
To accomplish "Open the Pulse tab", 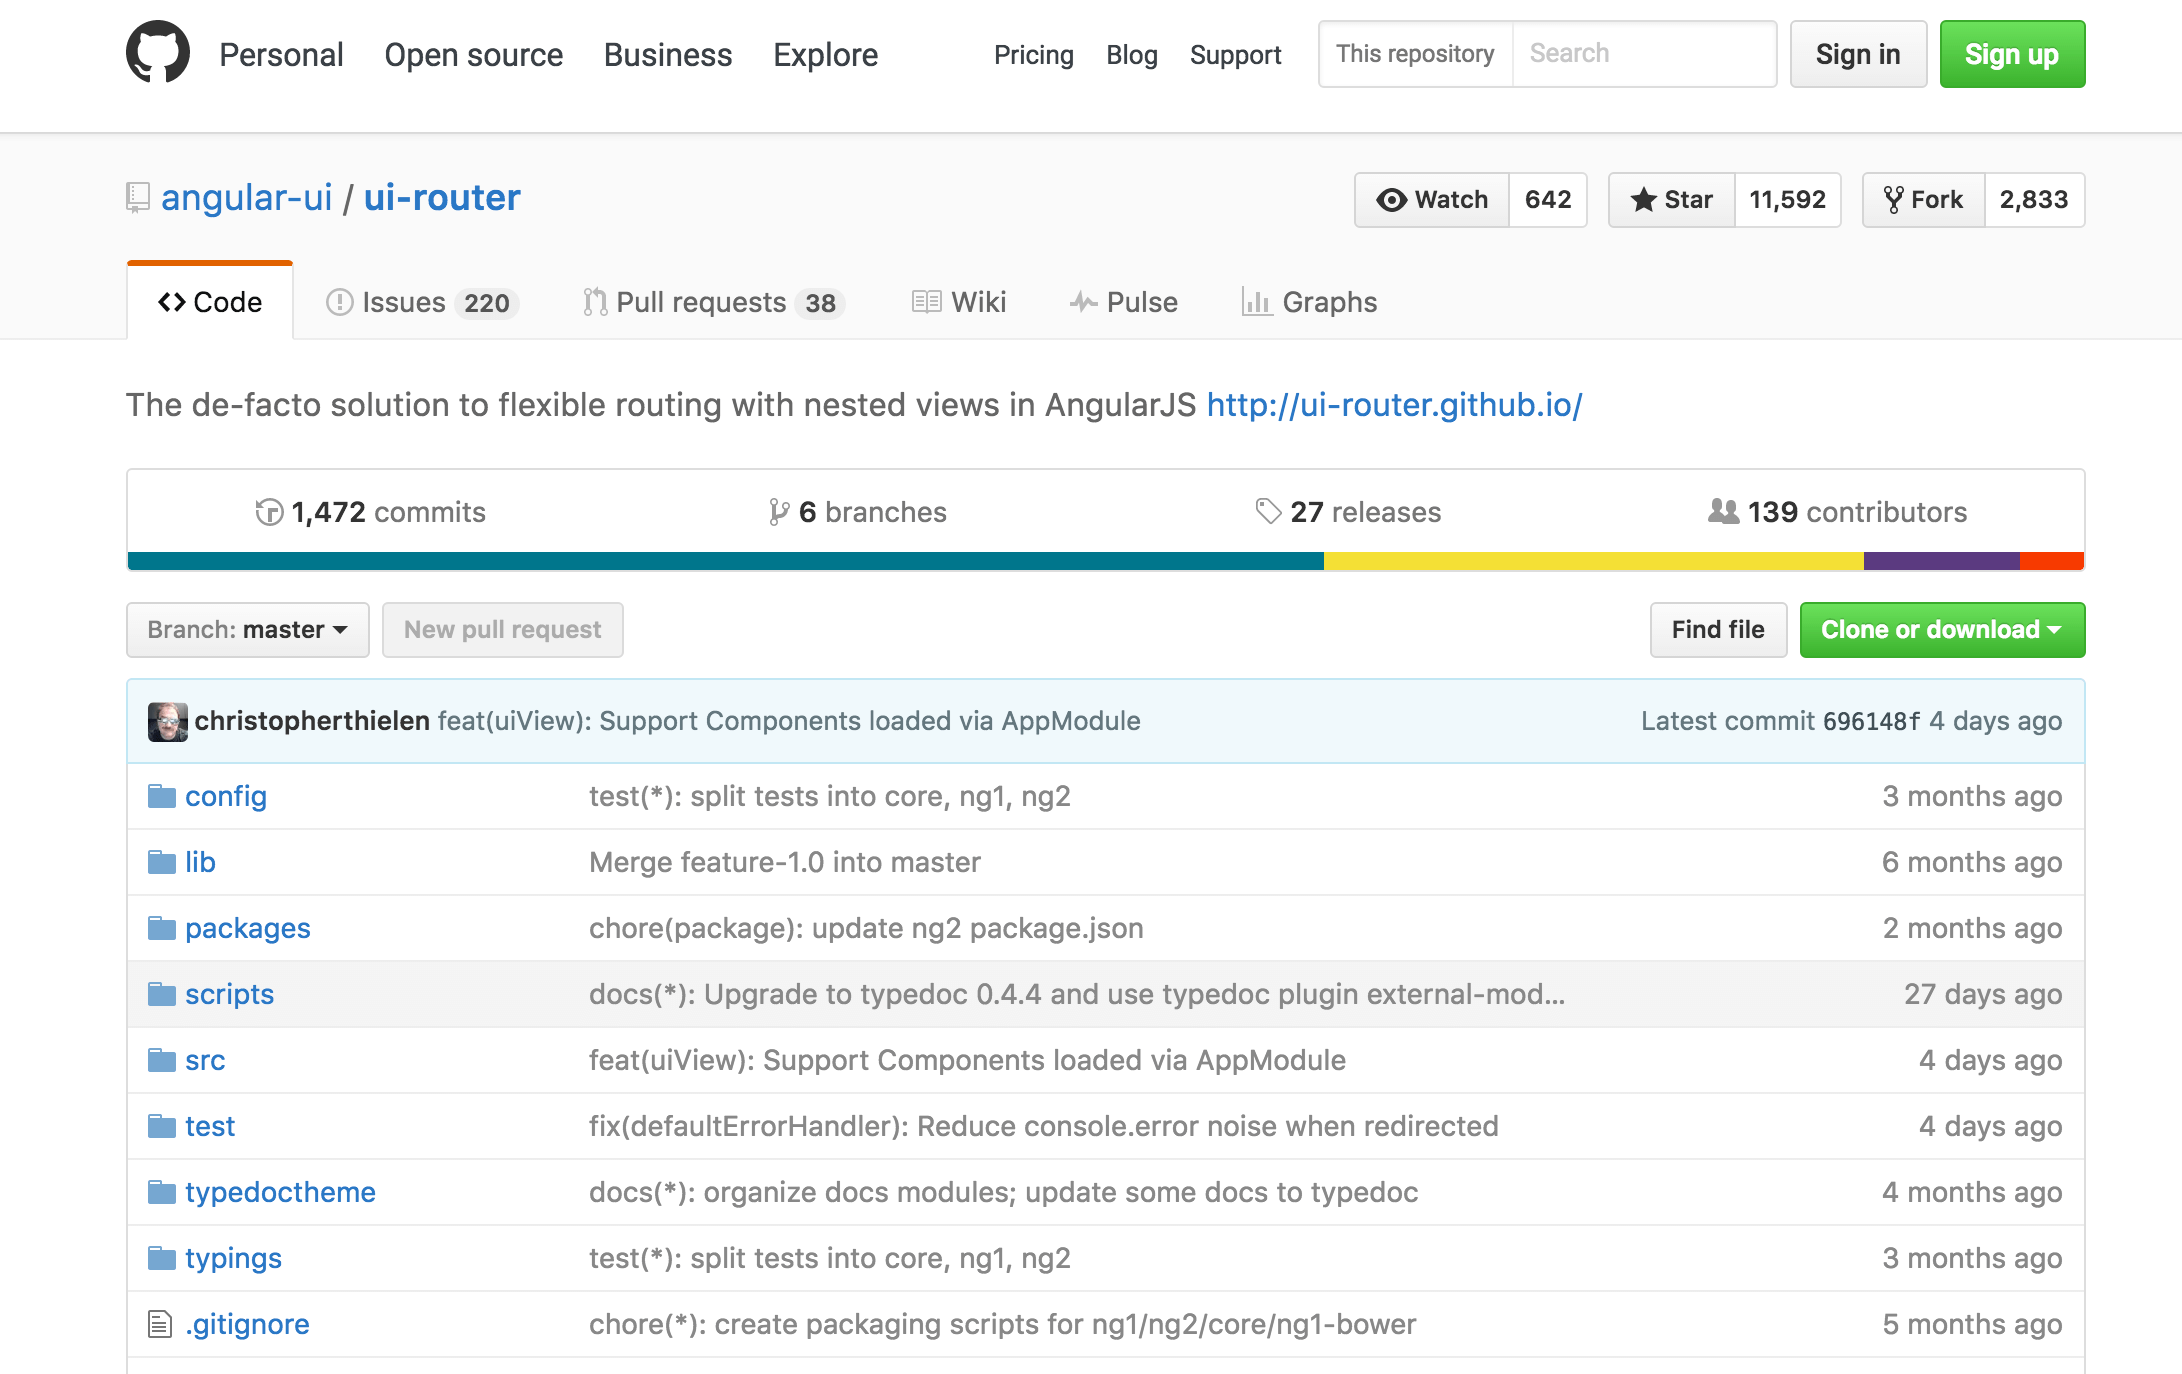I will 1123,302.
